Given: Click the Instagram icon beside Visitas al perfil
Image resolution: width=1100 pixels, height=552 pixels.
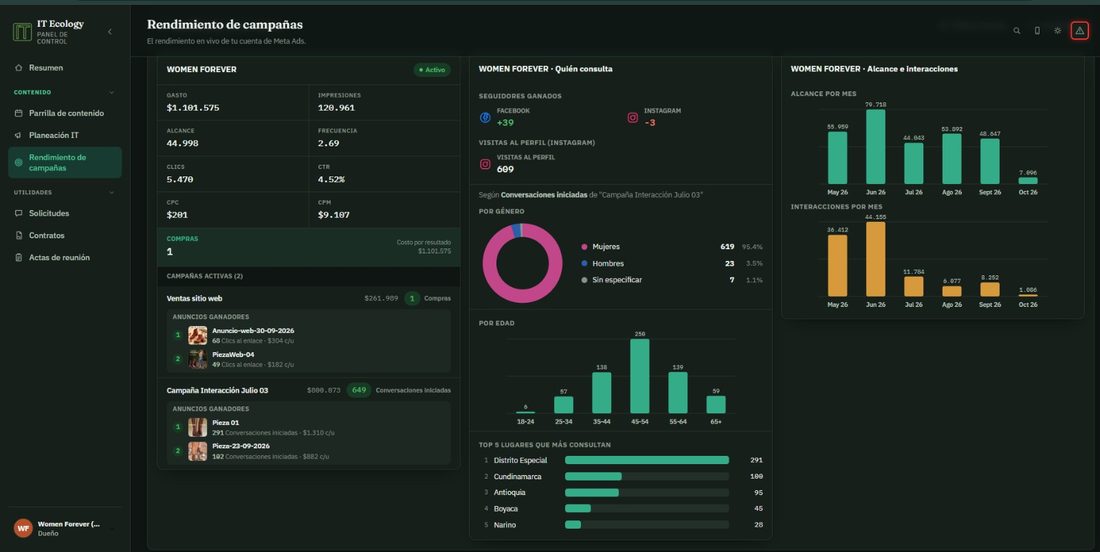Looking at the screenshot, I should click(485, 164).
